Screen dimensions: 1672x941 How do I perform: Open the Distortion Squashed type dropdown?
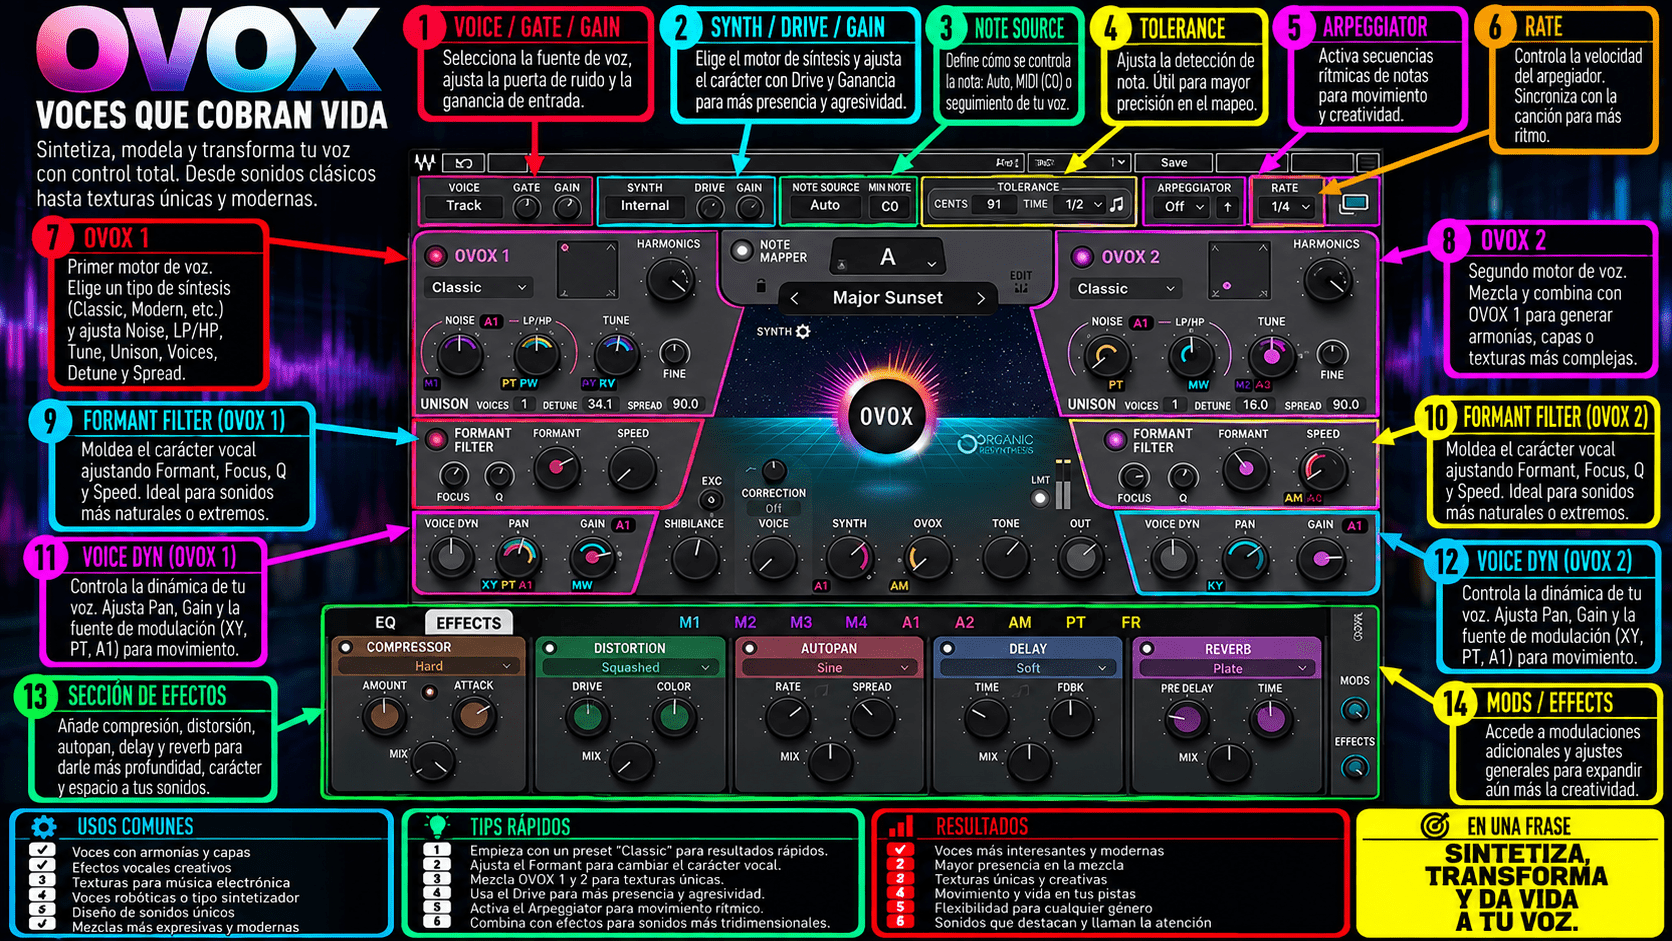coord(630,667)
